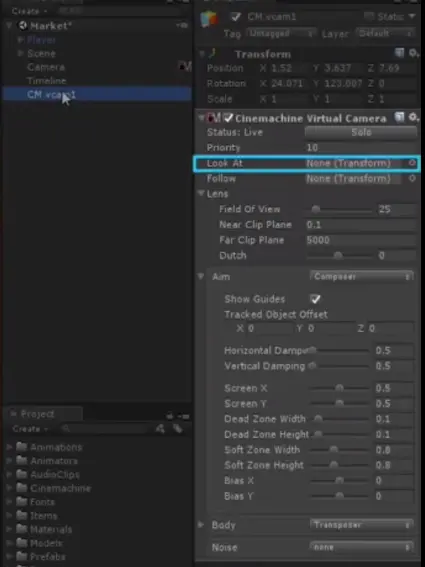Image resolution: width=425 pixels, height=567 pixels.
Task: Open the Transform component gear menu
Action: click(x=413, y=54)
